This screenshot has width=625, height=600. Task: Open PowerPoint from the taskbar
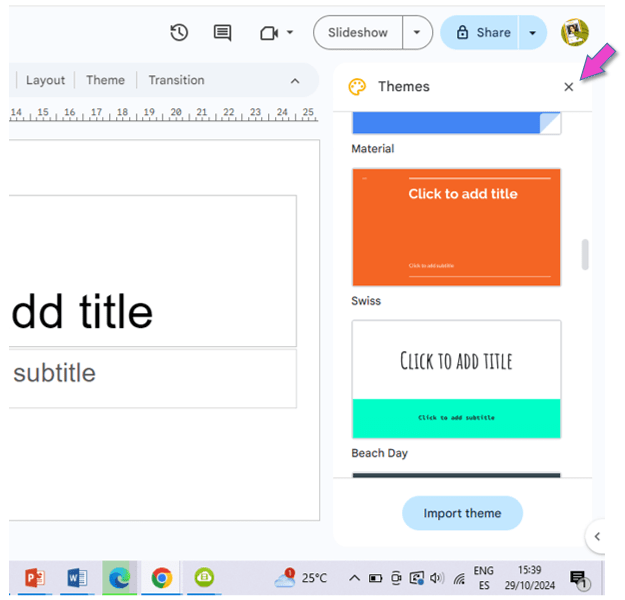pos(35,577)
